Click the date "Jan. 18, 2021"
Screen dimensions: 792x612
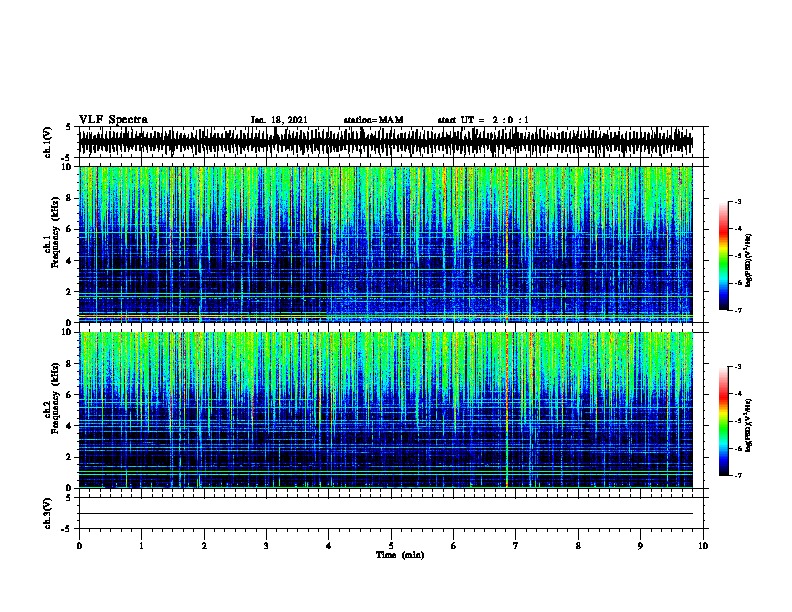coord(279,120)
